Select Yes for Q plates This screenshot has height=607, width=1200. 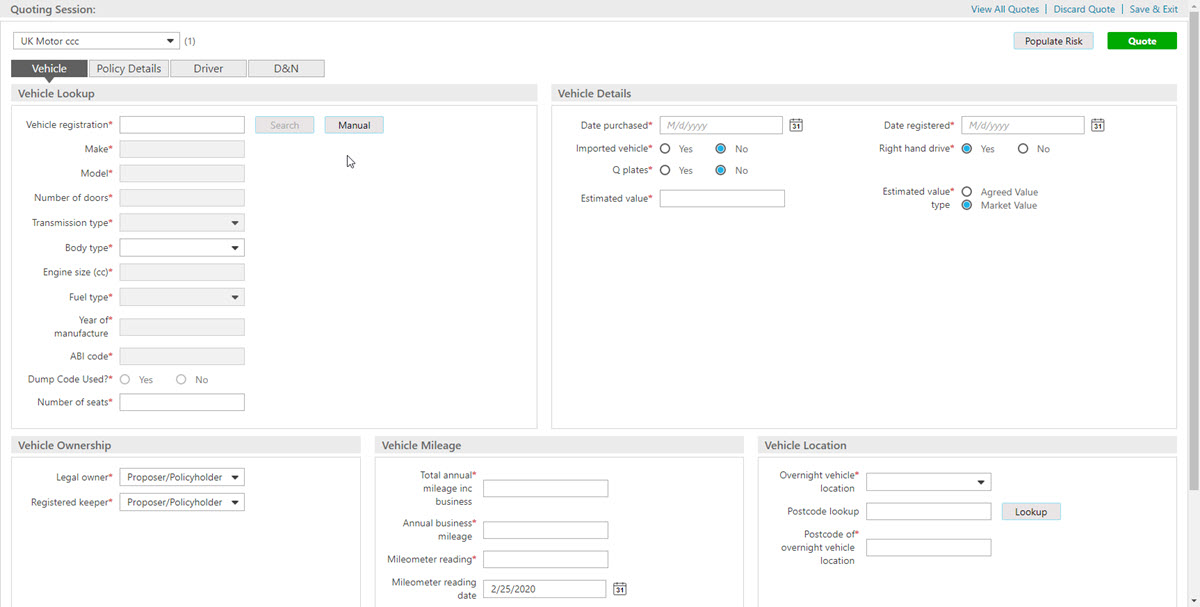[665, 171]
